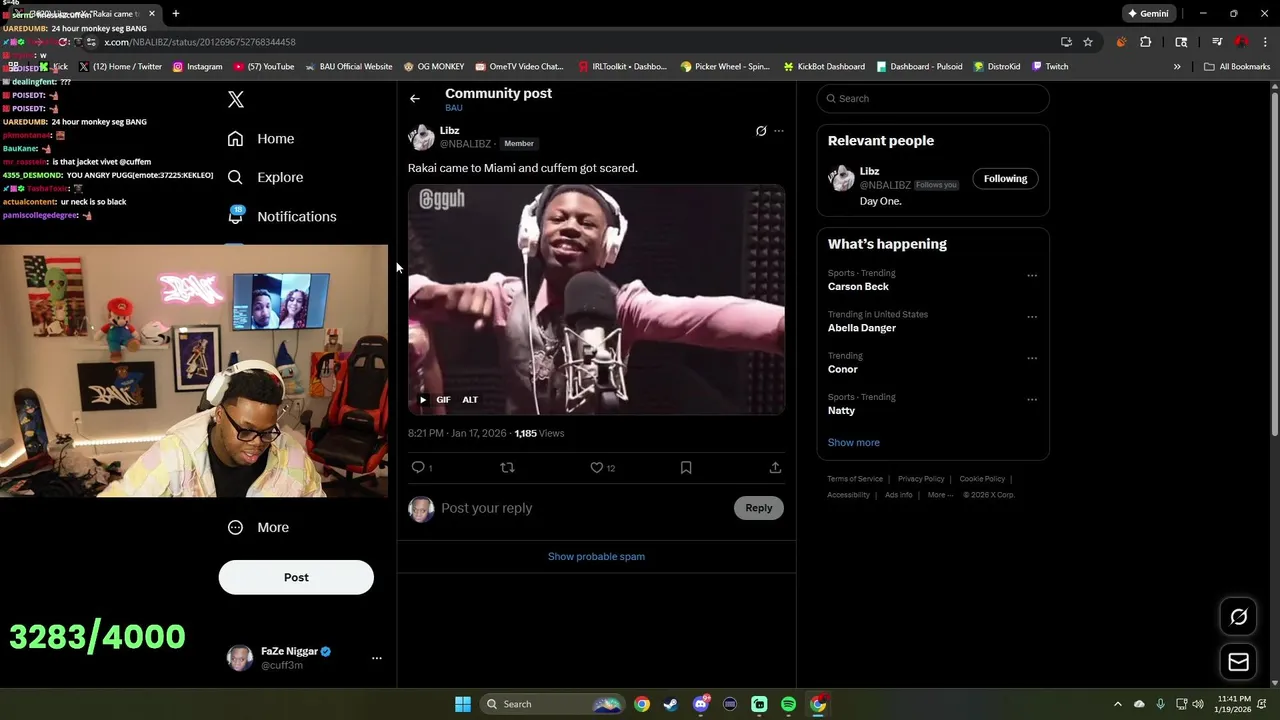Click the white Post button
1280x720 pixels.
tap(296, 577)
